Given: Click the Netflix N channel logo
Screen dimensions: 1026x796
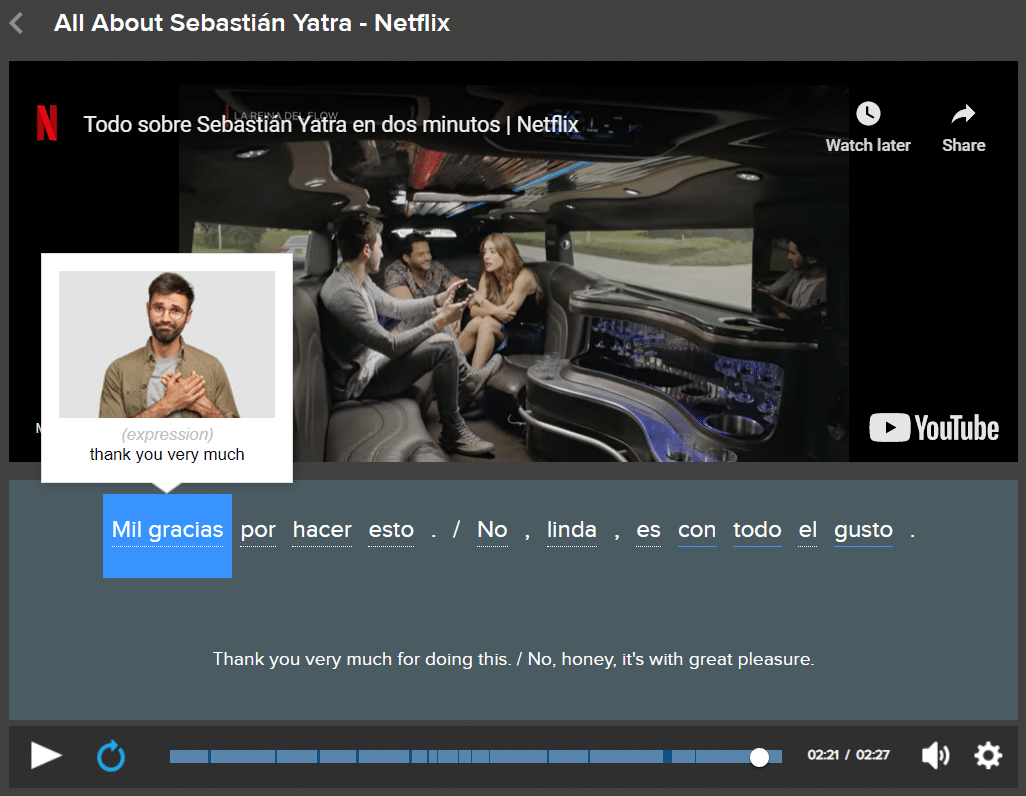Looking at the screenshot, I should tap(47, 124).
